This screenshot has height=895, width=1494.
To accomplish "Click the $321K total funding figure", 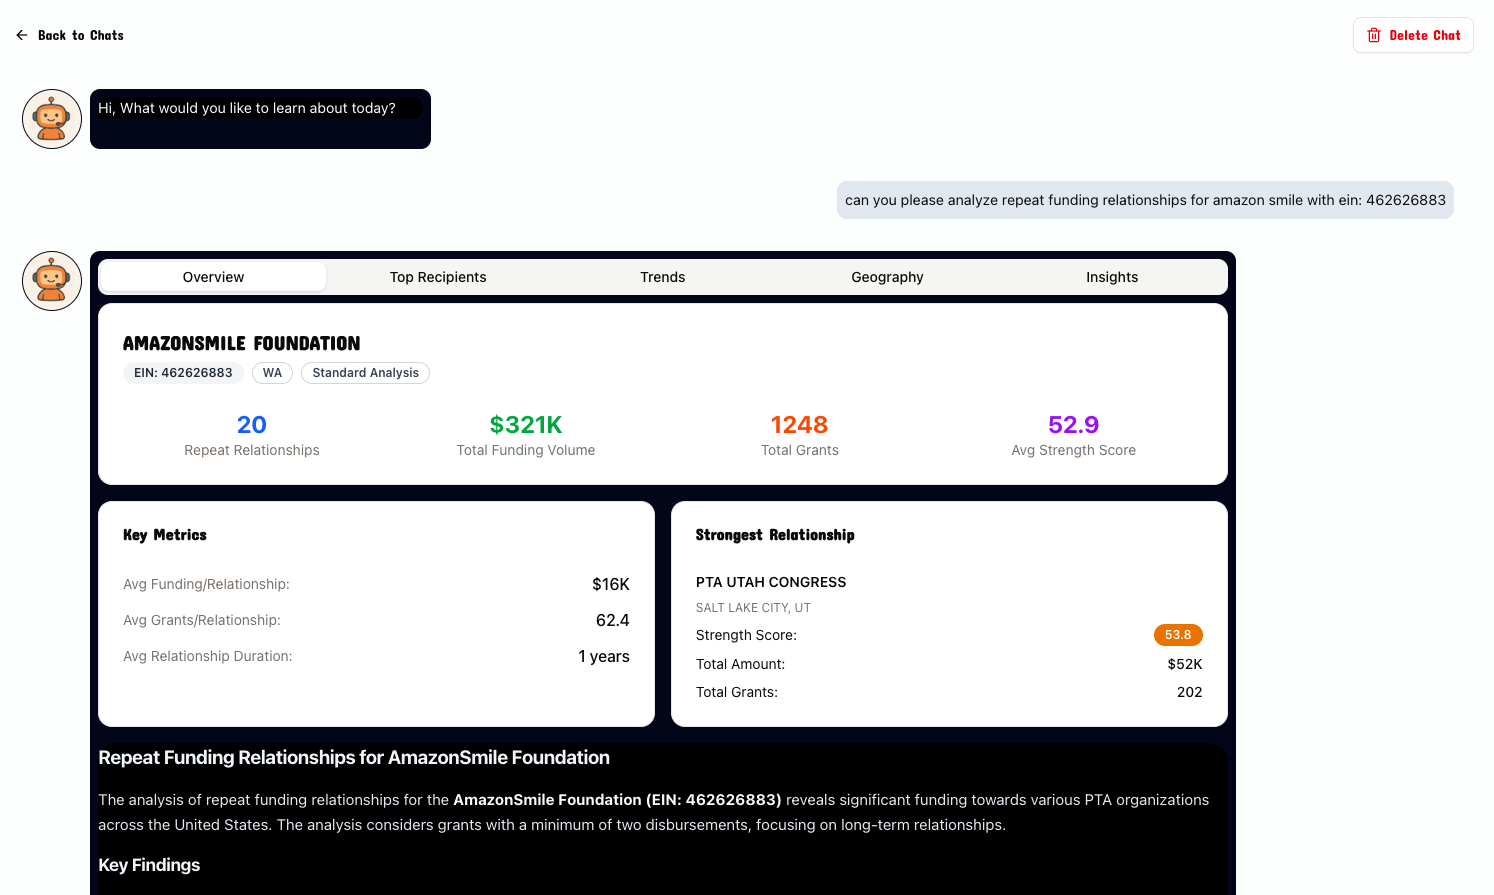I will [x=526, y=425].
